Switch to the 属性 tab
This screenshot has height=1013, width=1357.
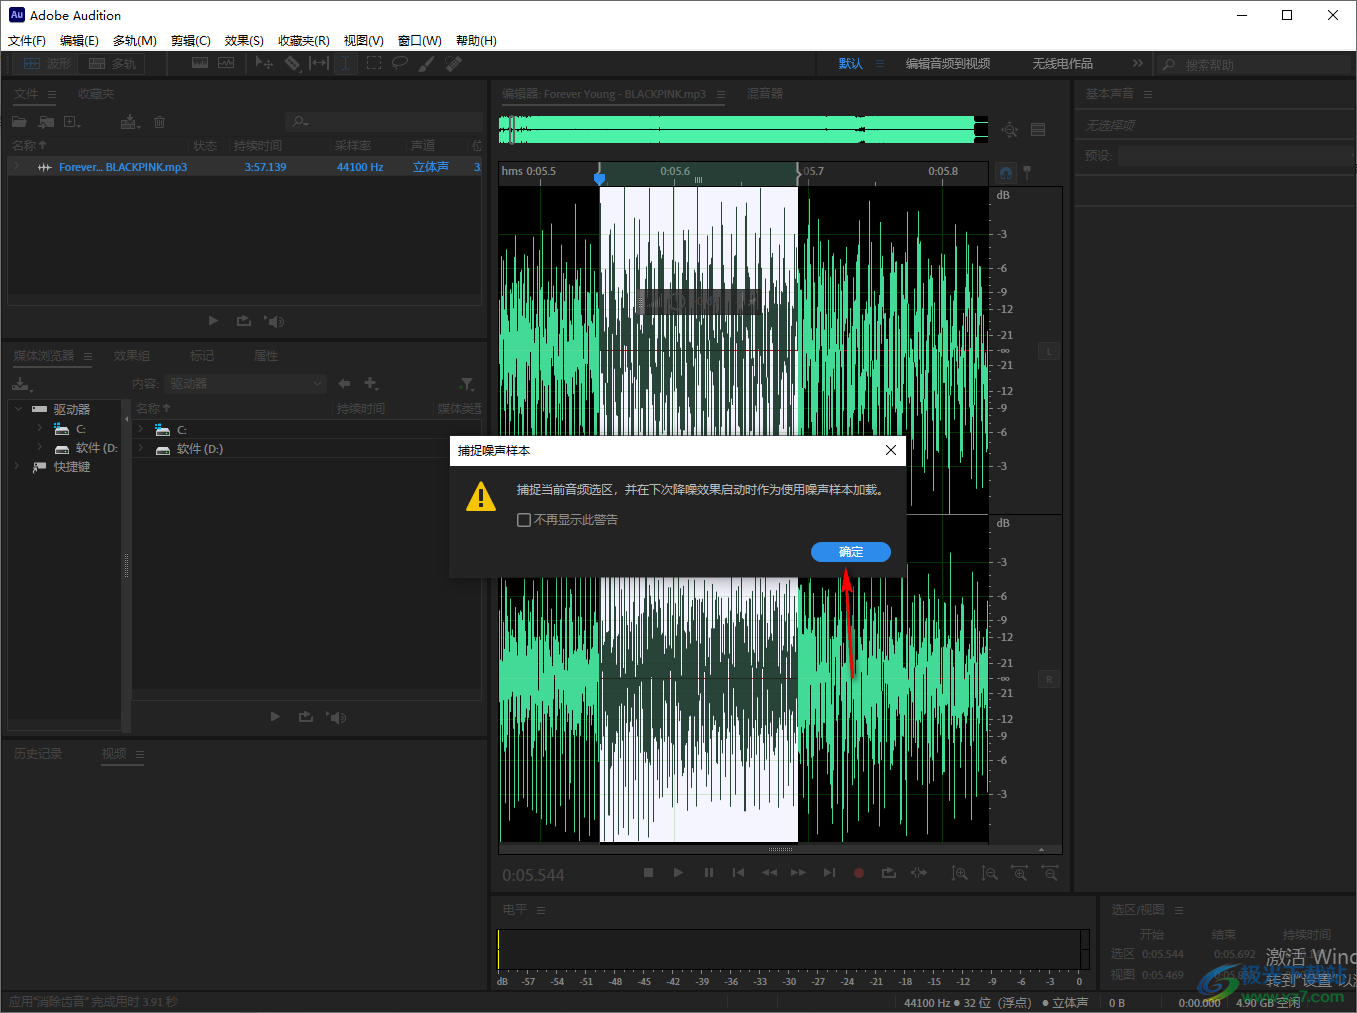click(266, 356)
